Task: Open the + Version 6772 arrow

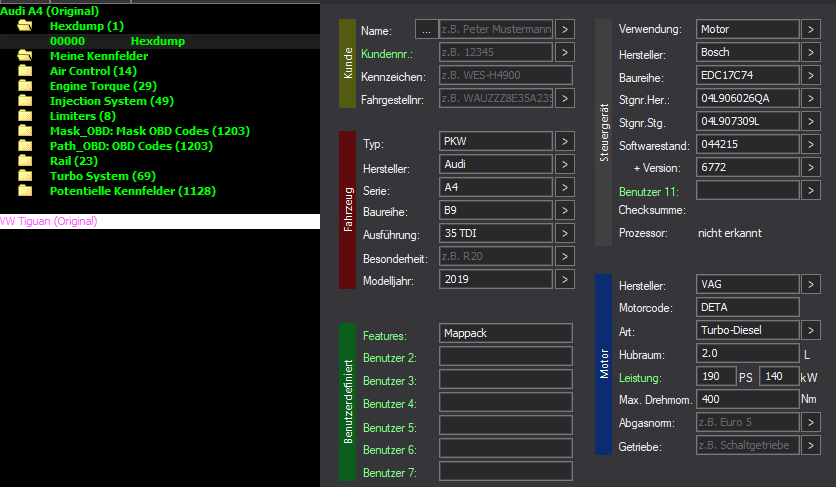Action: click(x=810, y=167)
